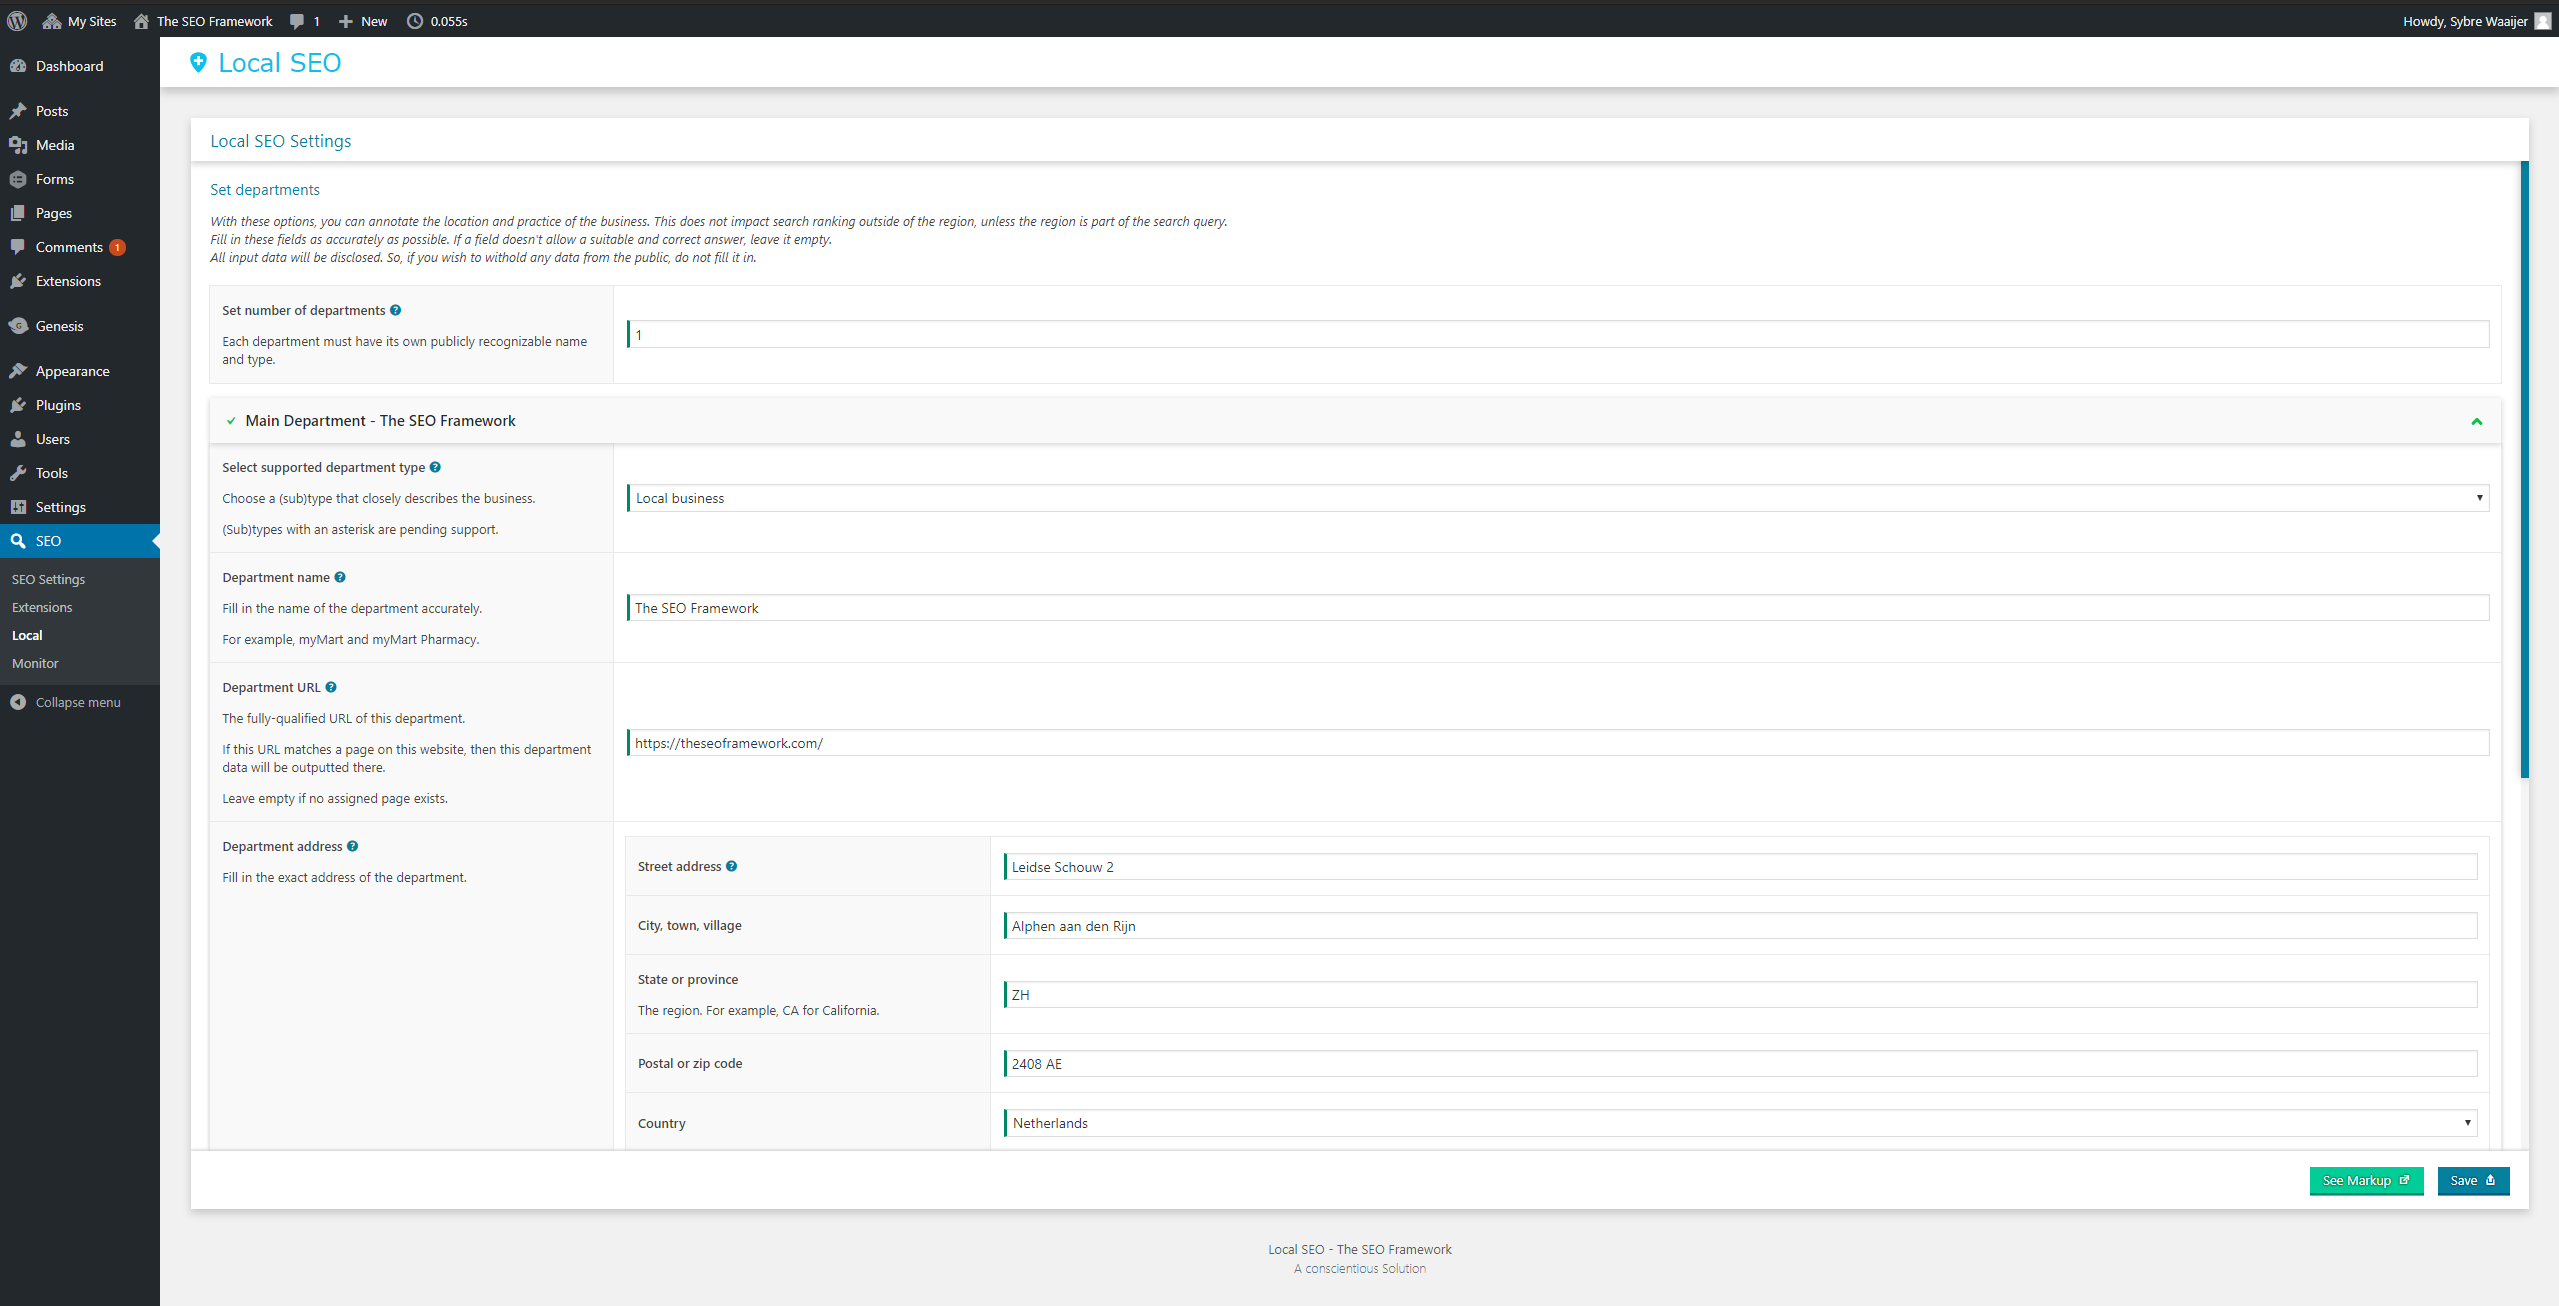The image size is (2559, 1306).
Task: Open the My Sites menu
Action: coord(80,21)
